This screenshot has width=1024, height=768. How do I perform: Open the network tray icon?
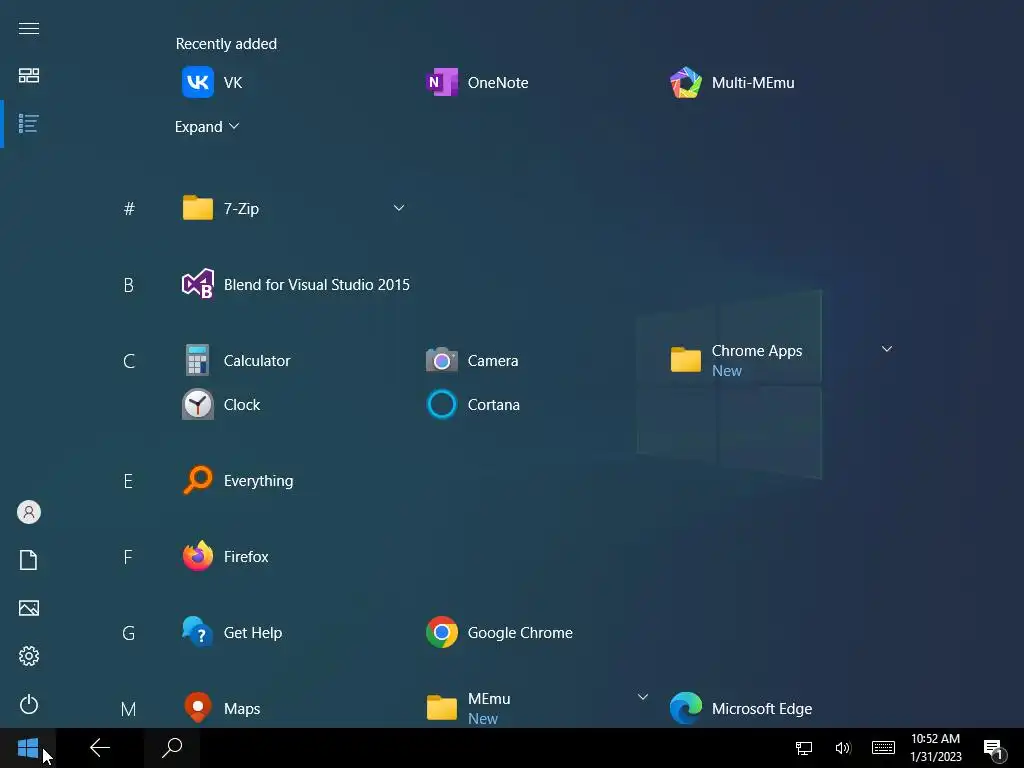point(803,748)
